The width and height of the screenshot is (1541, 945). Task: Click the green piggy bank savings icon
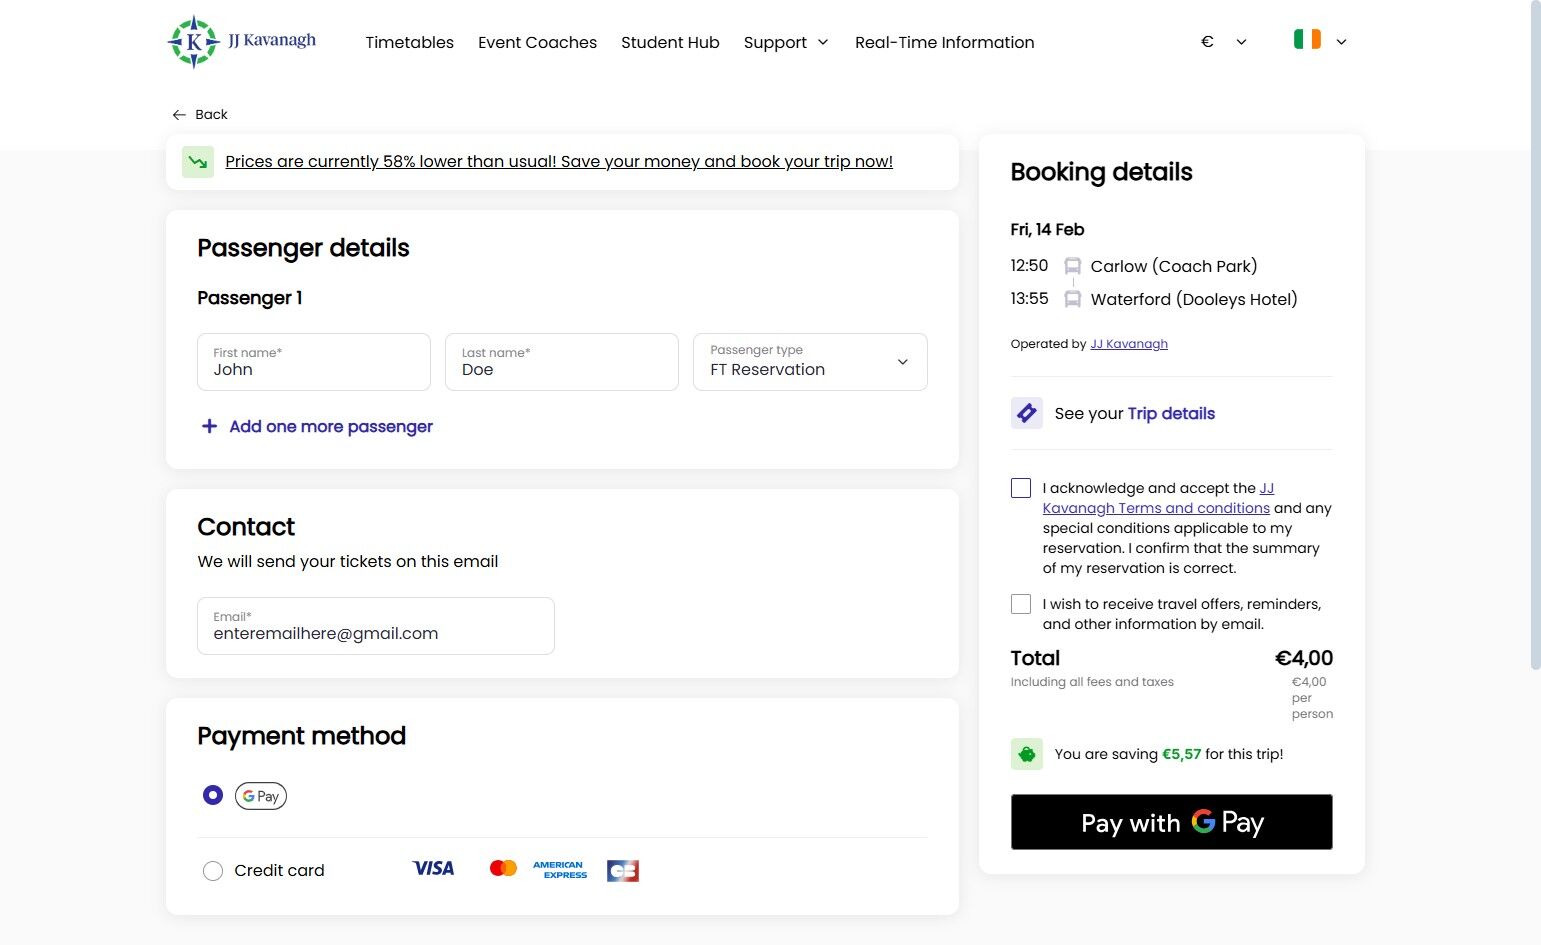pos(1026,754)
